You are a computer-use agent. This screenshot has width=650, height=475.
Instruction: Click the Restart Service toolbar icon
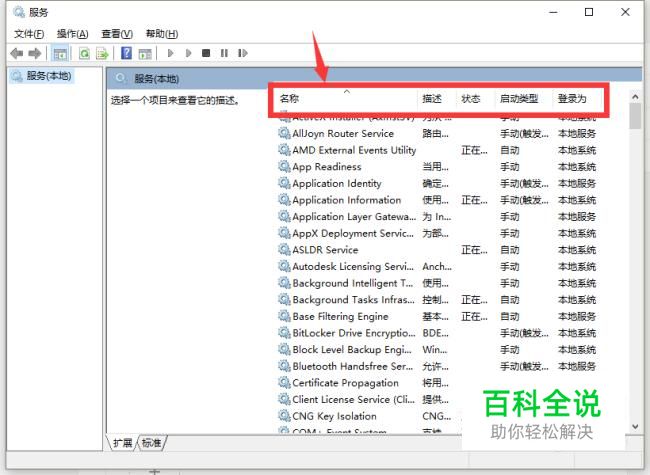coord(243,53)
